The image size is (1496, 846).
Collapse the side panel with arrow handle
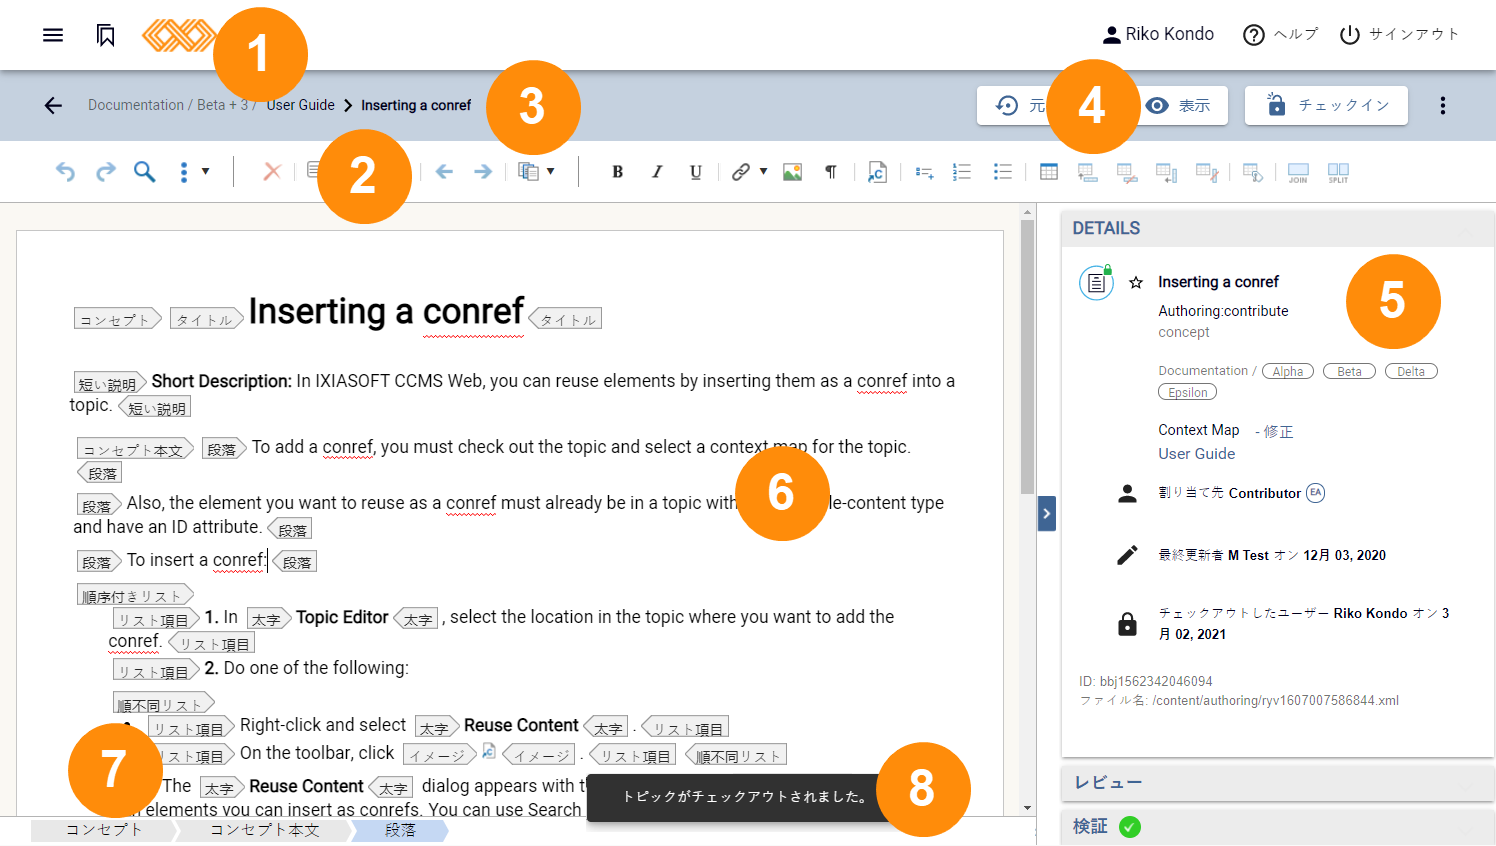tap(1047, 514)
